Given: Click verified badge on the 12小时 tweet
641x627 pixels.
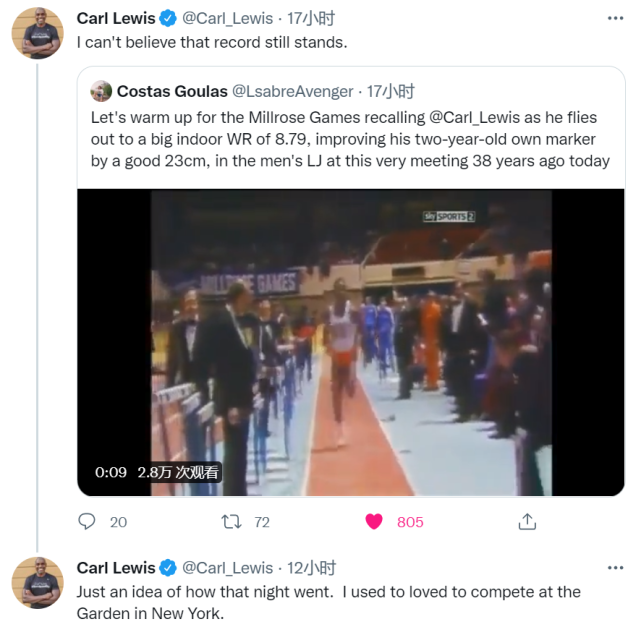Looking at the screenshot, I should coord(168,568).
